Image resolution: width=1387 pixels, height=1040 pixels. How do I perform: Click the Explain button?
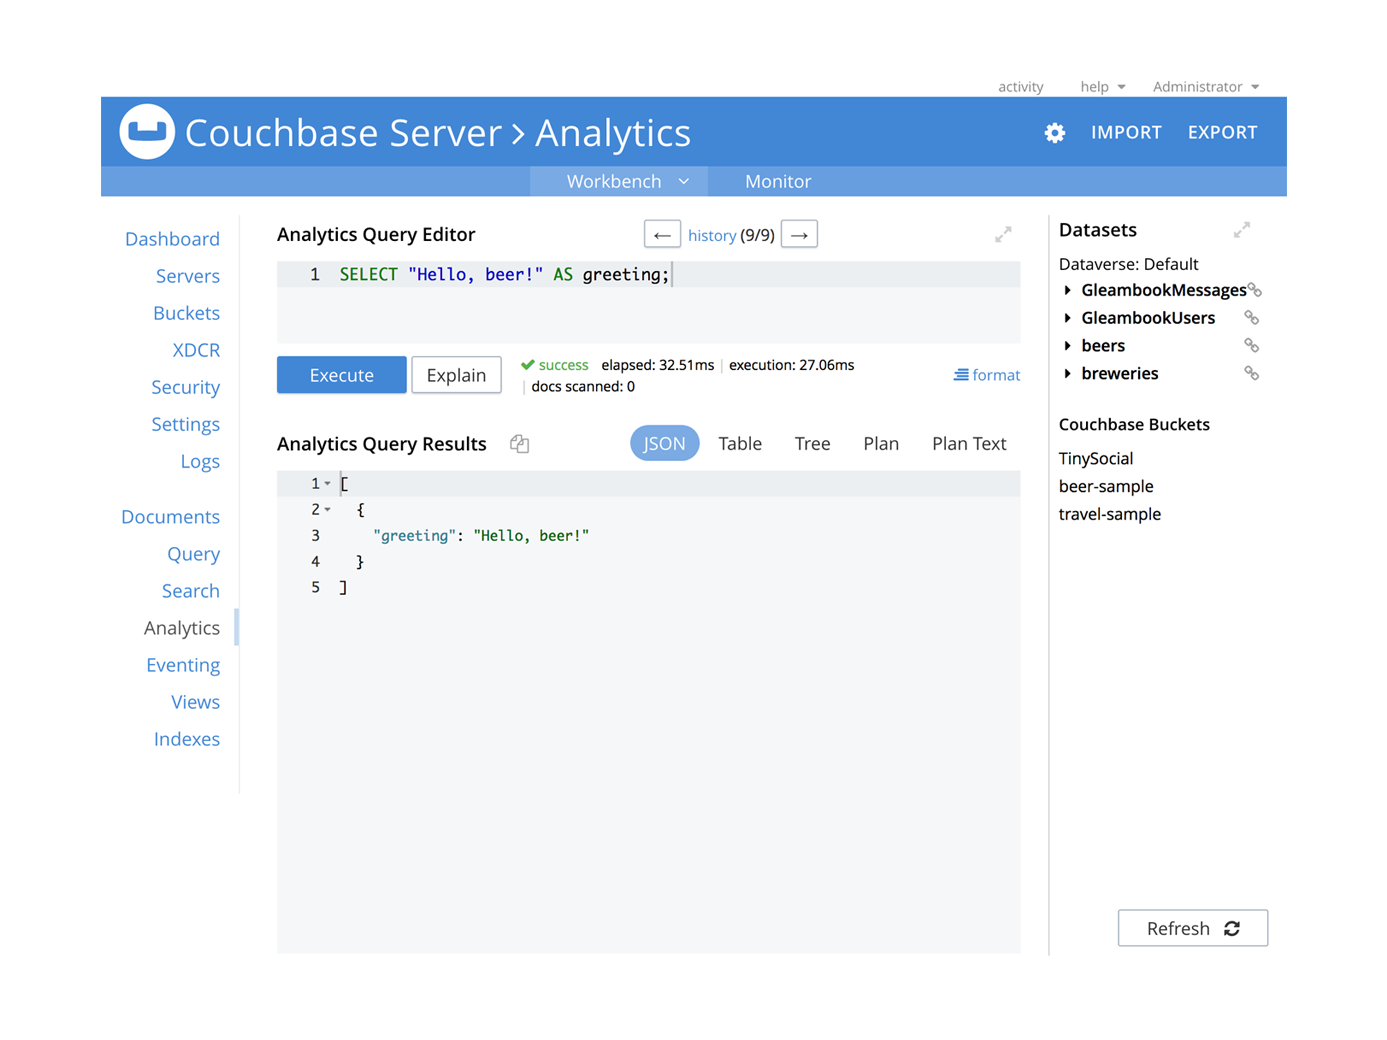click(456, 375)
